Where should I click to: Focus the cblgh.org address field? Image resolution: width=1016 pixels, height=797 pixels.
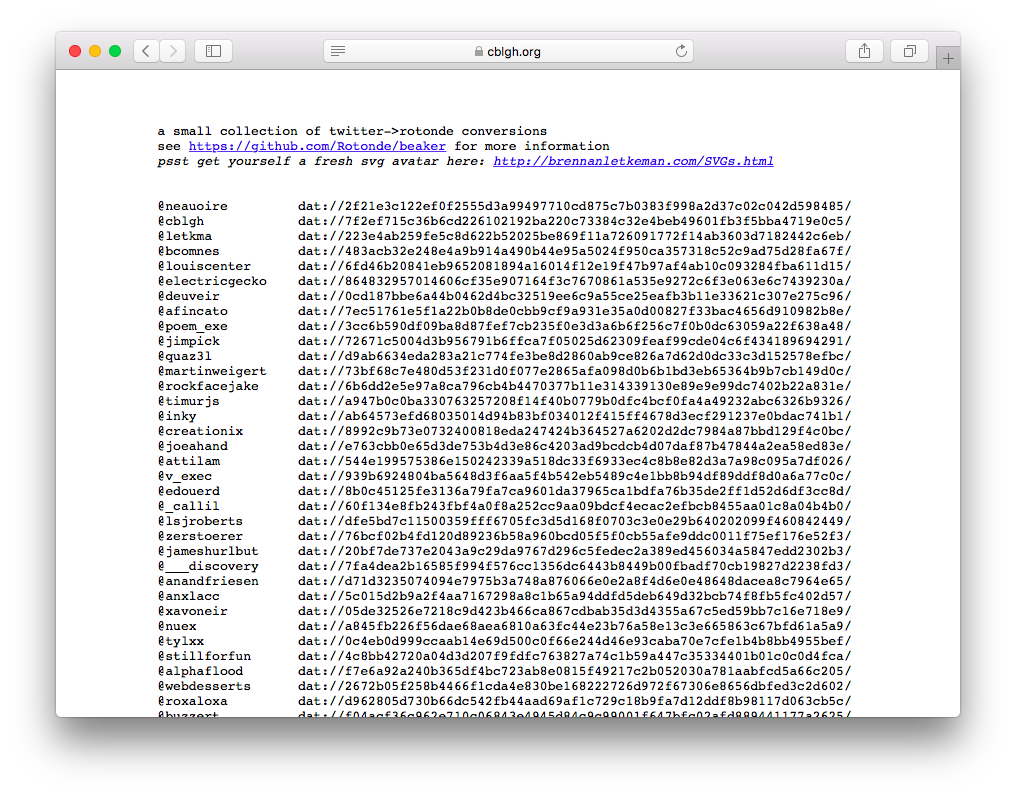pyautogui.click(x=509, y=51)
